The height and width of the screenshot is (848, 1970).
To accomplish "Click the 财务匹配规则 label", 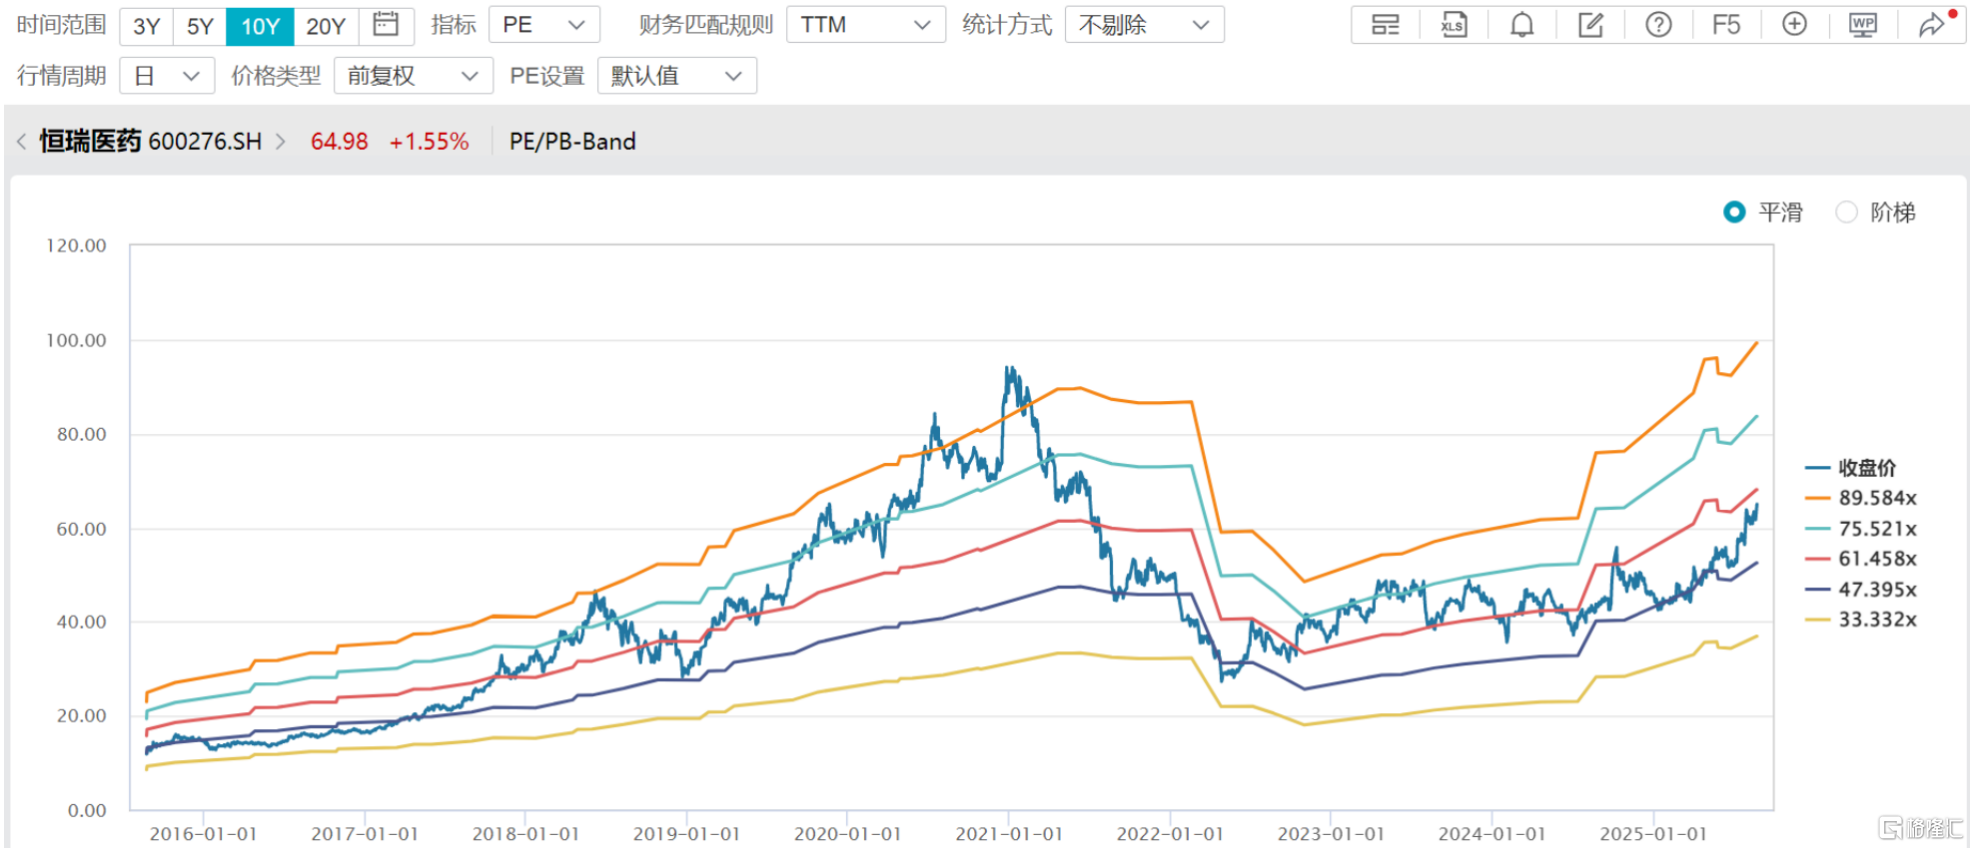I will click(706, 25).
